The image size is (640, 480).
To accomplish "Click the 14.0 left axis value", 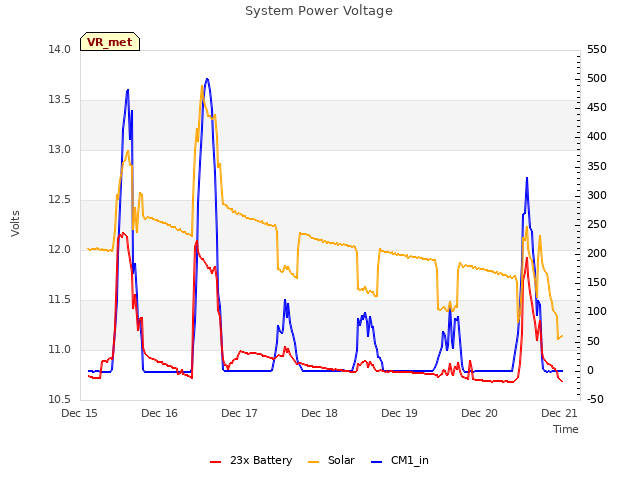I will (x=60, y=50).
